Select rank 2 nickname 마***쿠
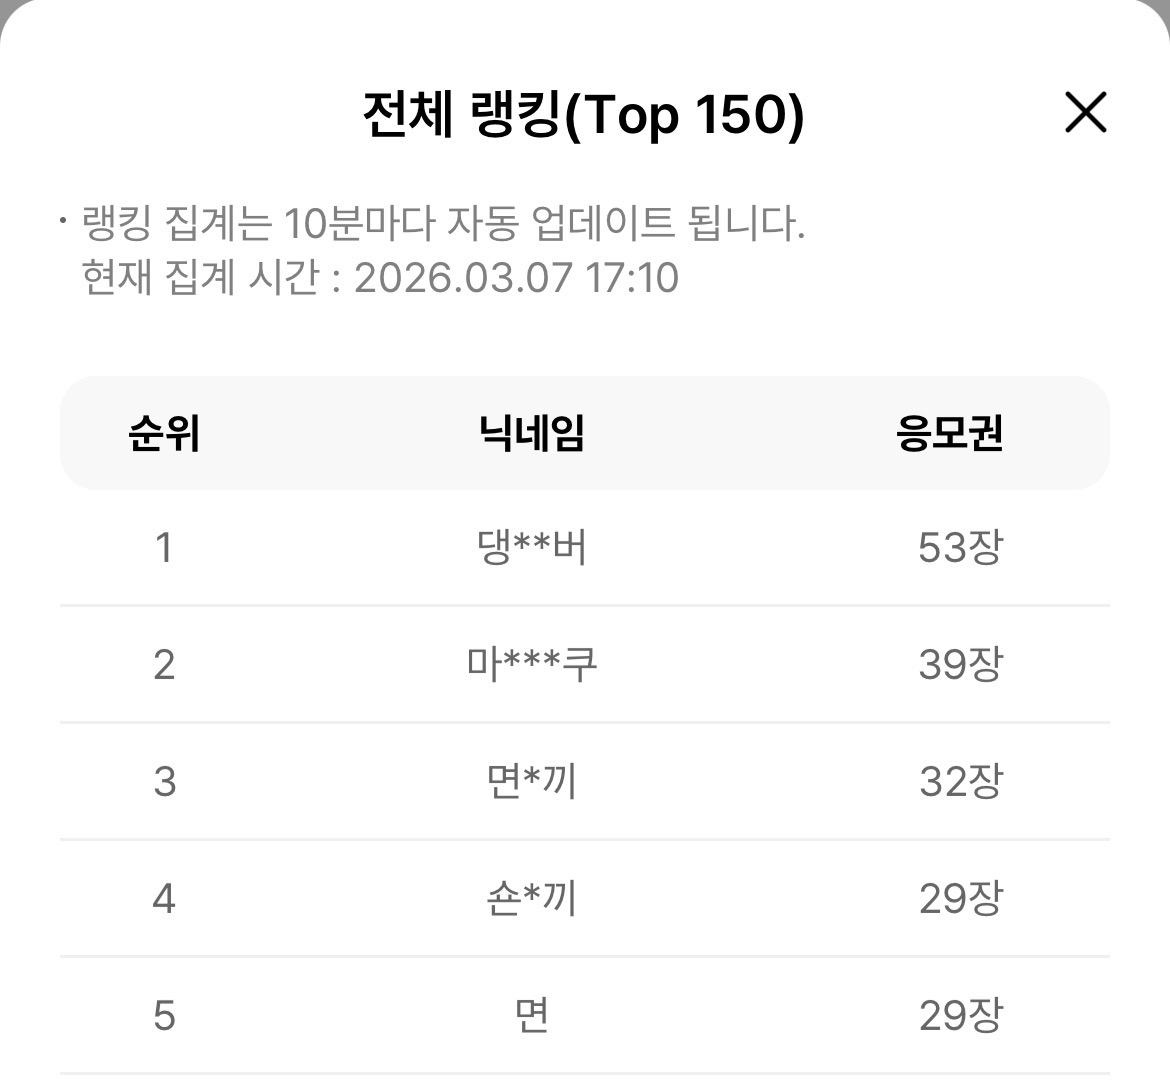 click(x=531, y=664)
